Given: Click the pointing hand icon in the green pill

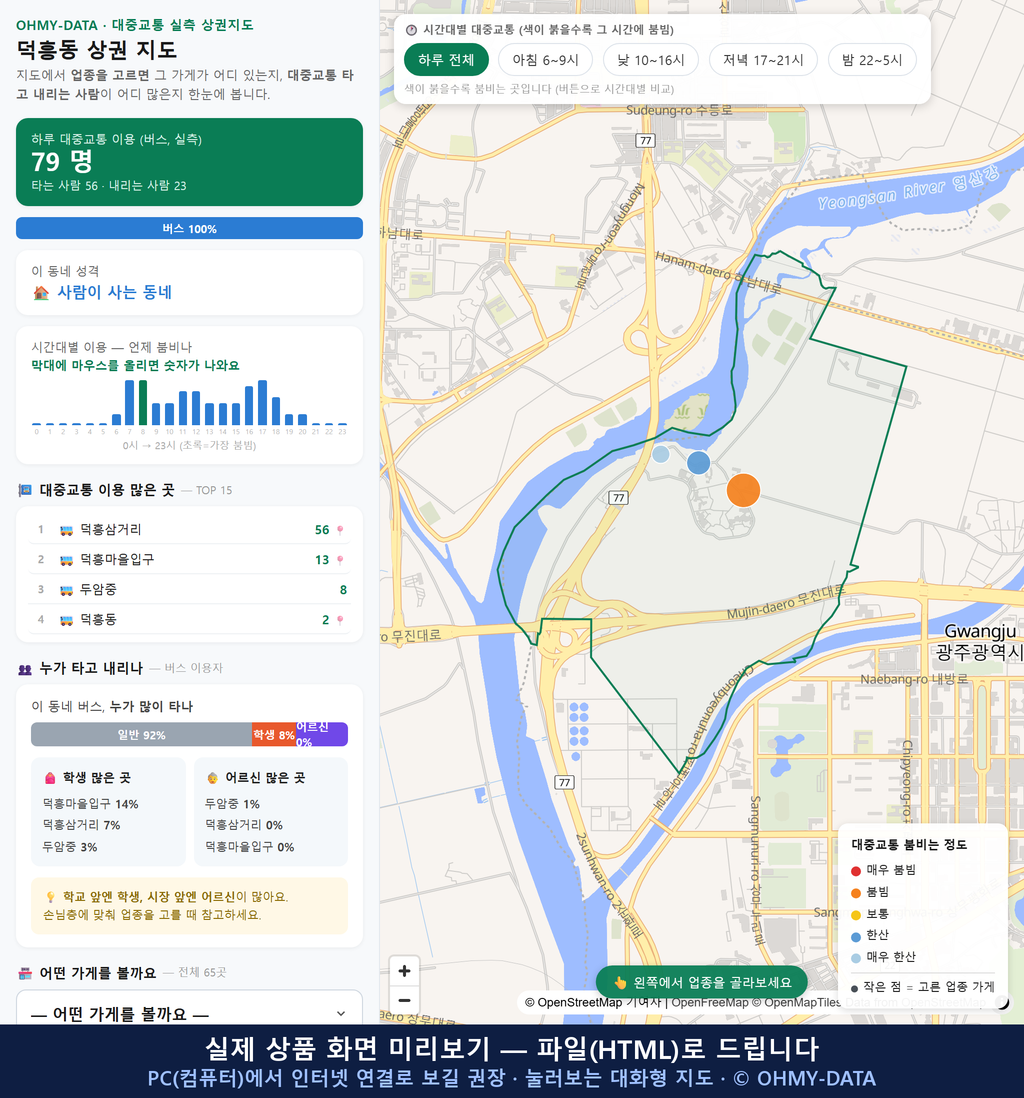Looking at the screenshot, I should point(620,983).
